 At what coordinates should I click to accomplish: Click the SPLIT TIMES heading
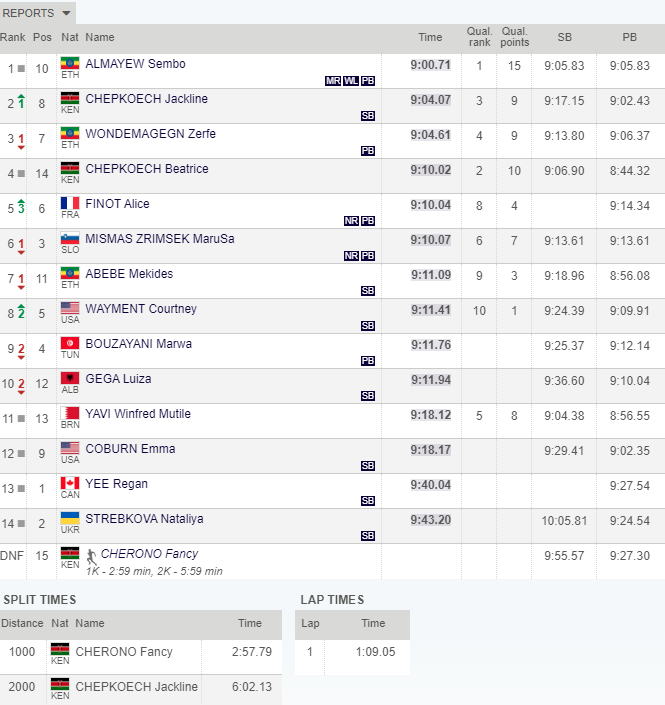point(40,600)
